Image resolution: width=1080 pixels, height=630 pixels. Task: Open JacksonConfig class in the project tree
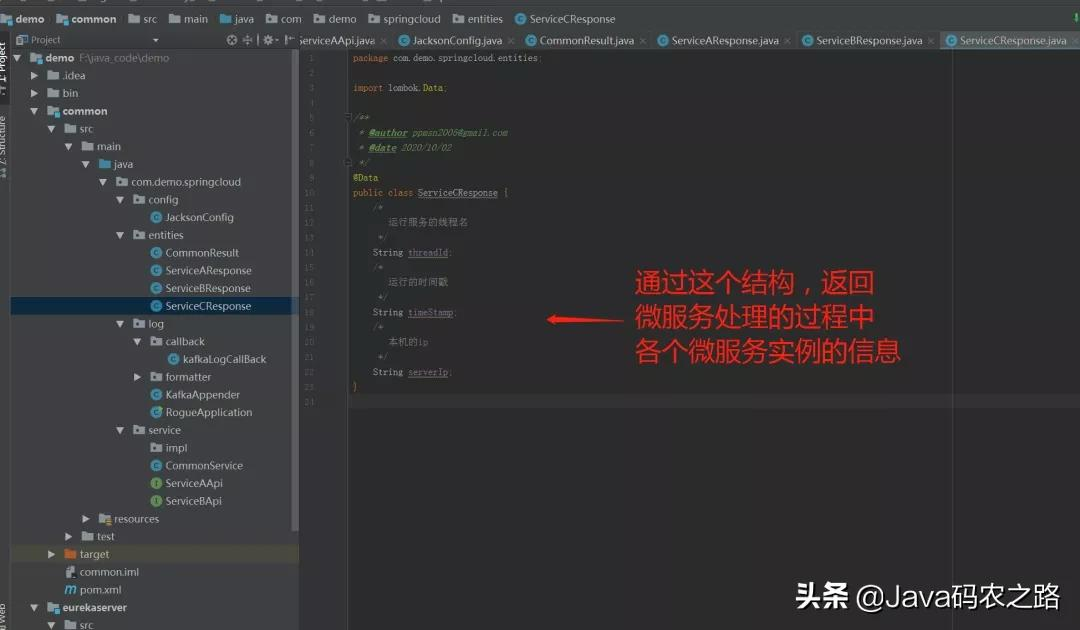click(199, 217)
